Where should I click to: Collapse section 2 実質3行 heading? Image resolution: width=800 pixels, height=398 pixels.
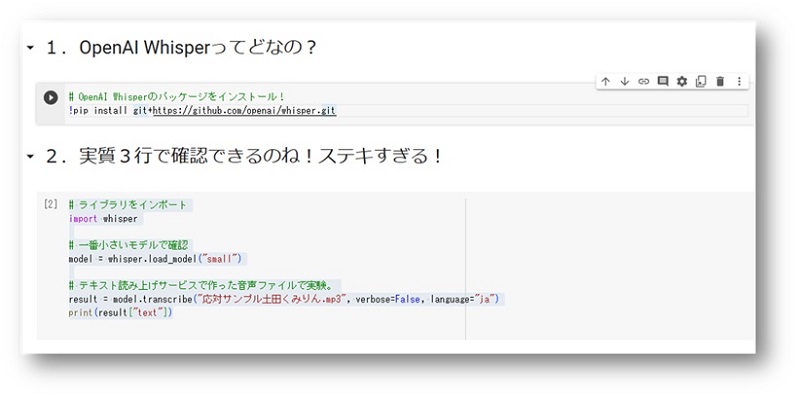tap(30, 157)
